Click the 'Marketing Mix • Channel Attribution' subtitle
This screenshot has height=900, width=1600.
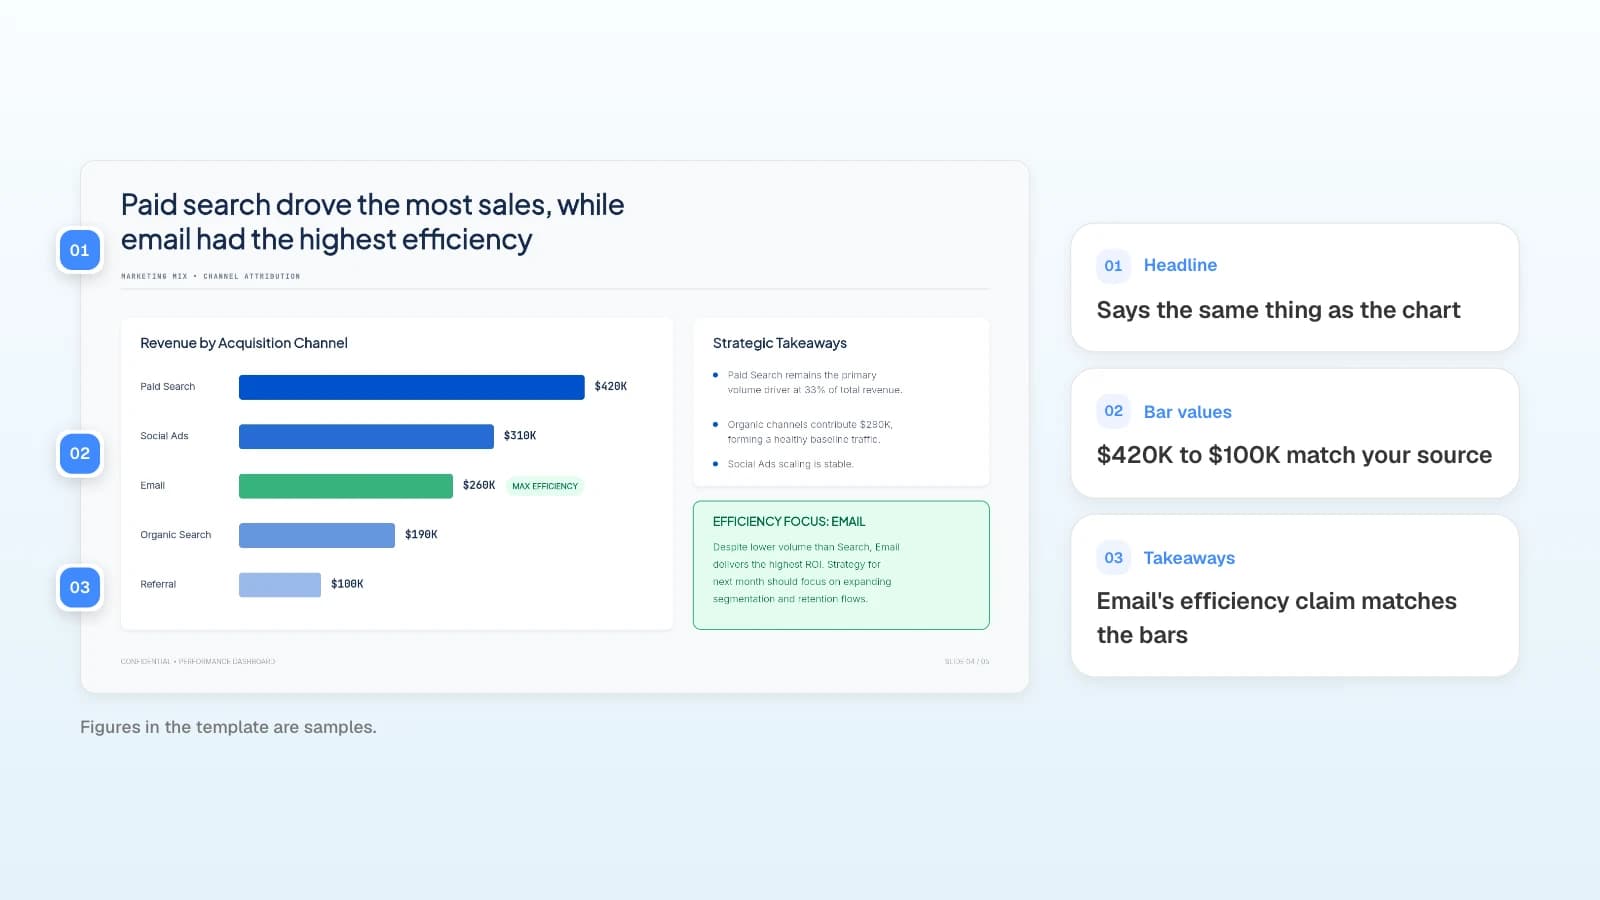point(210,276)
